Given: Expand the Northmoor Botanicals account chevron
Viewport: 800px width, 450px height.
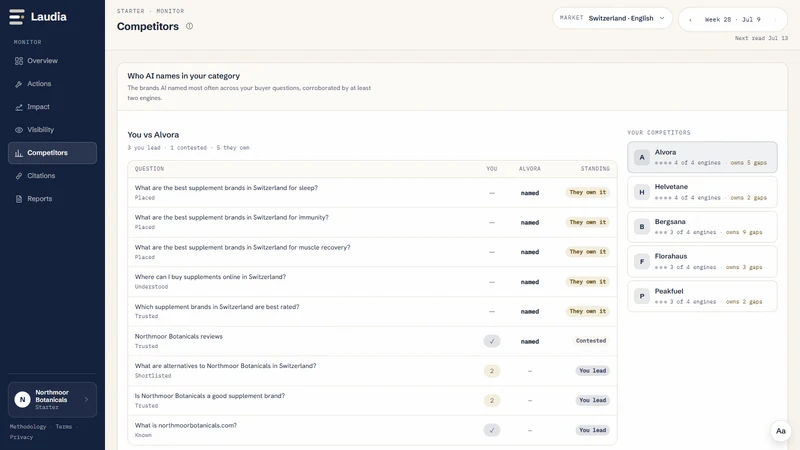Looking at the screenshot, I should (86, 399).
